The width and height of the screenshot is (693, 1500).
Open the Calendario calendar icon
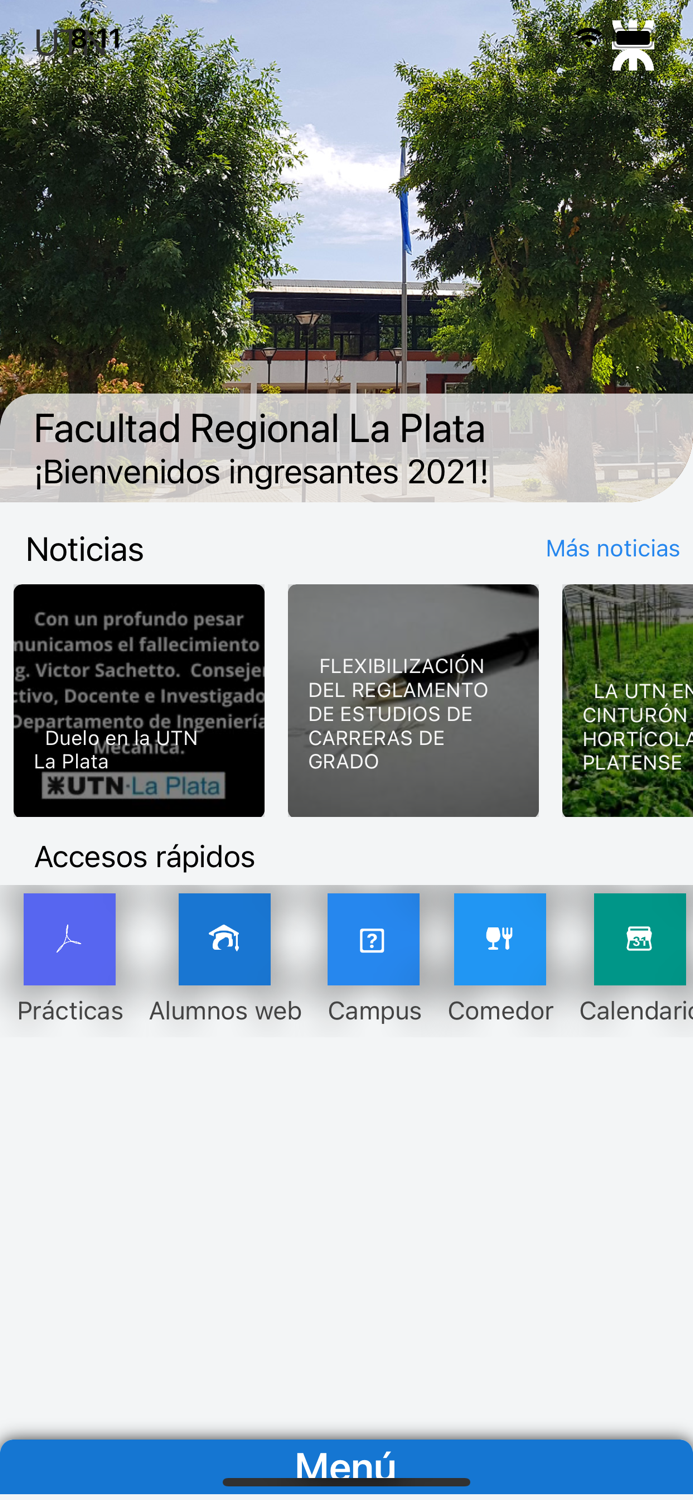point(640,939)
